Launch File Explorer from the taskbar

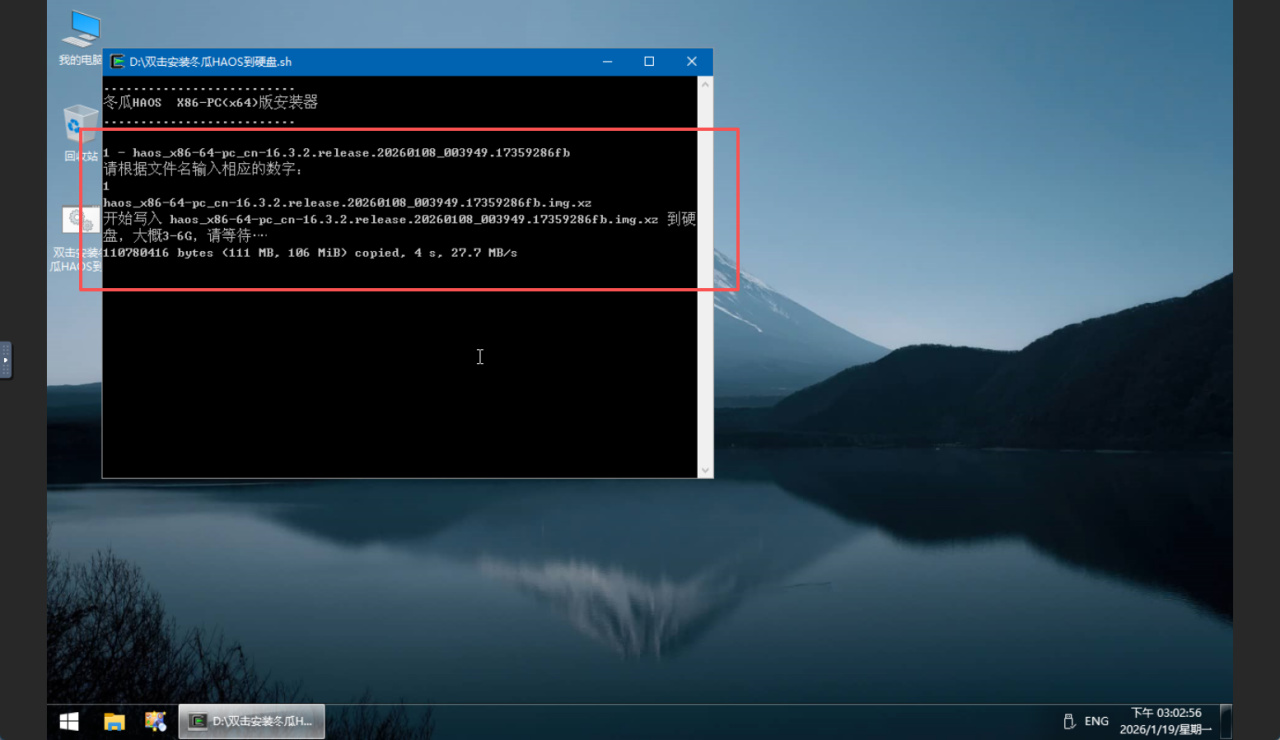tap(114, 721)
